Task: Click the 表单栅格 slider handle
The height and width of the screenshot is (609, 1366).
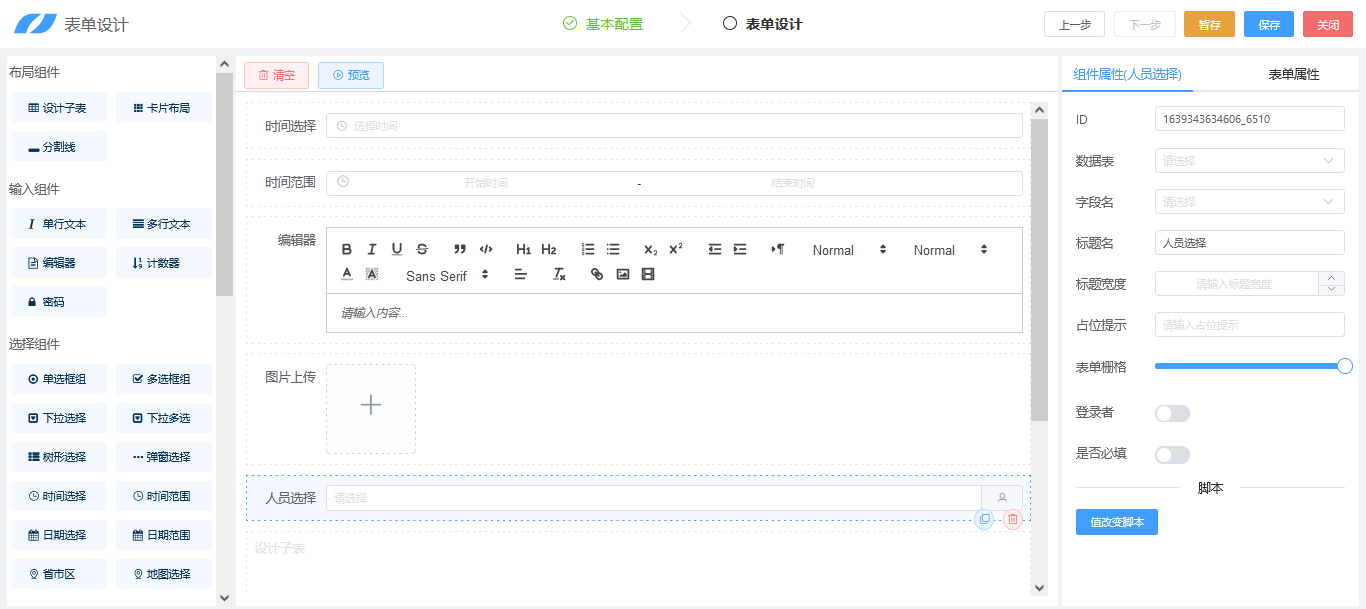Action: [1345, 366]
